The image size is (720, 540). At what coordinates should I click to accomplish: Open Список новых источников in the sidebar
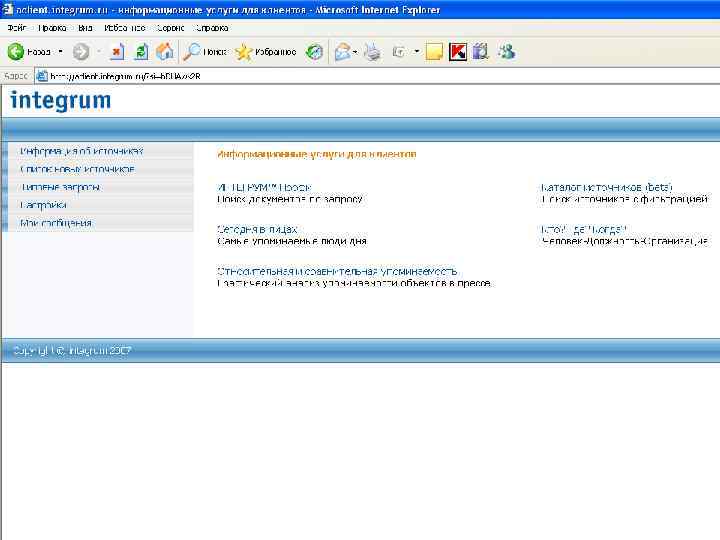(77, 169)
